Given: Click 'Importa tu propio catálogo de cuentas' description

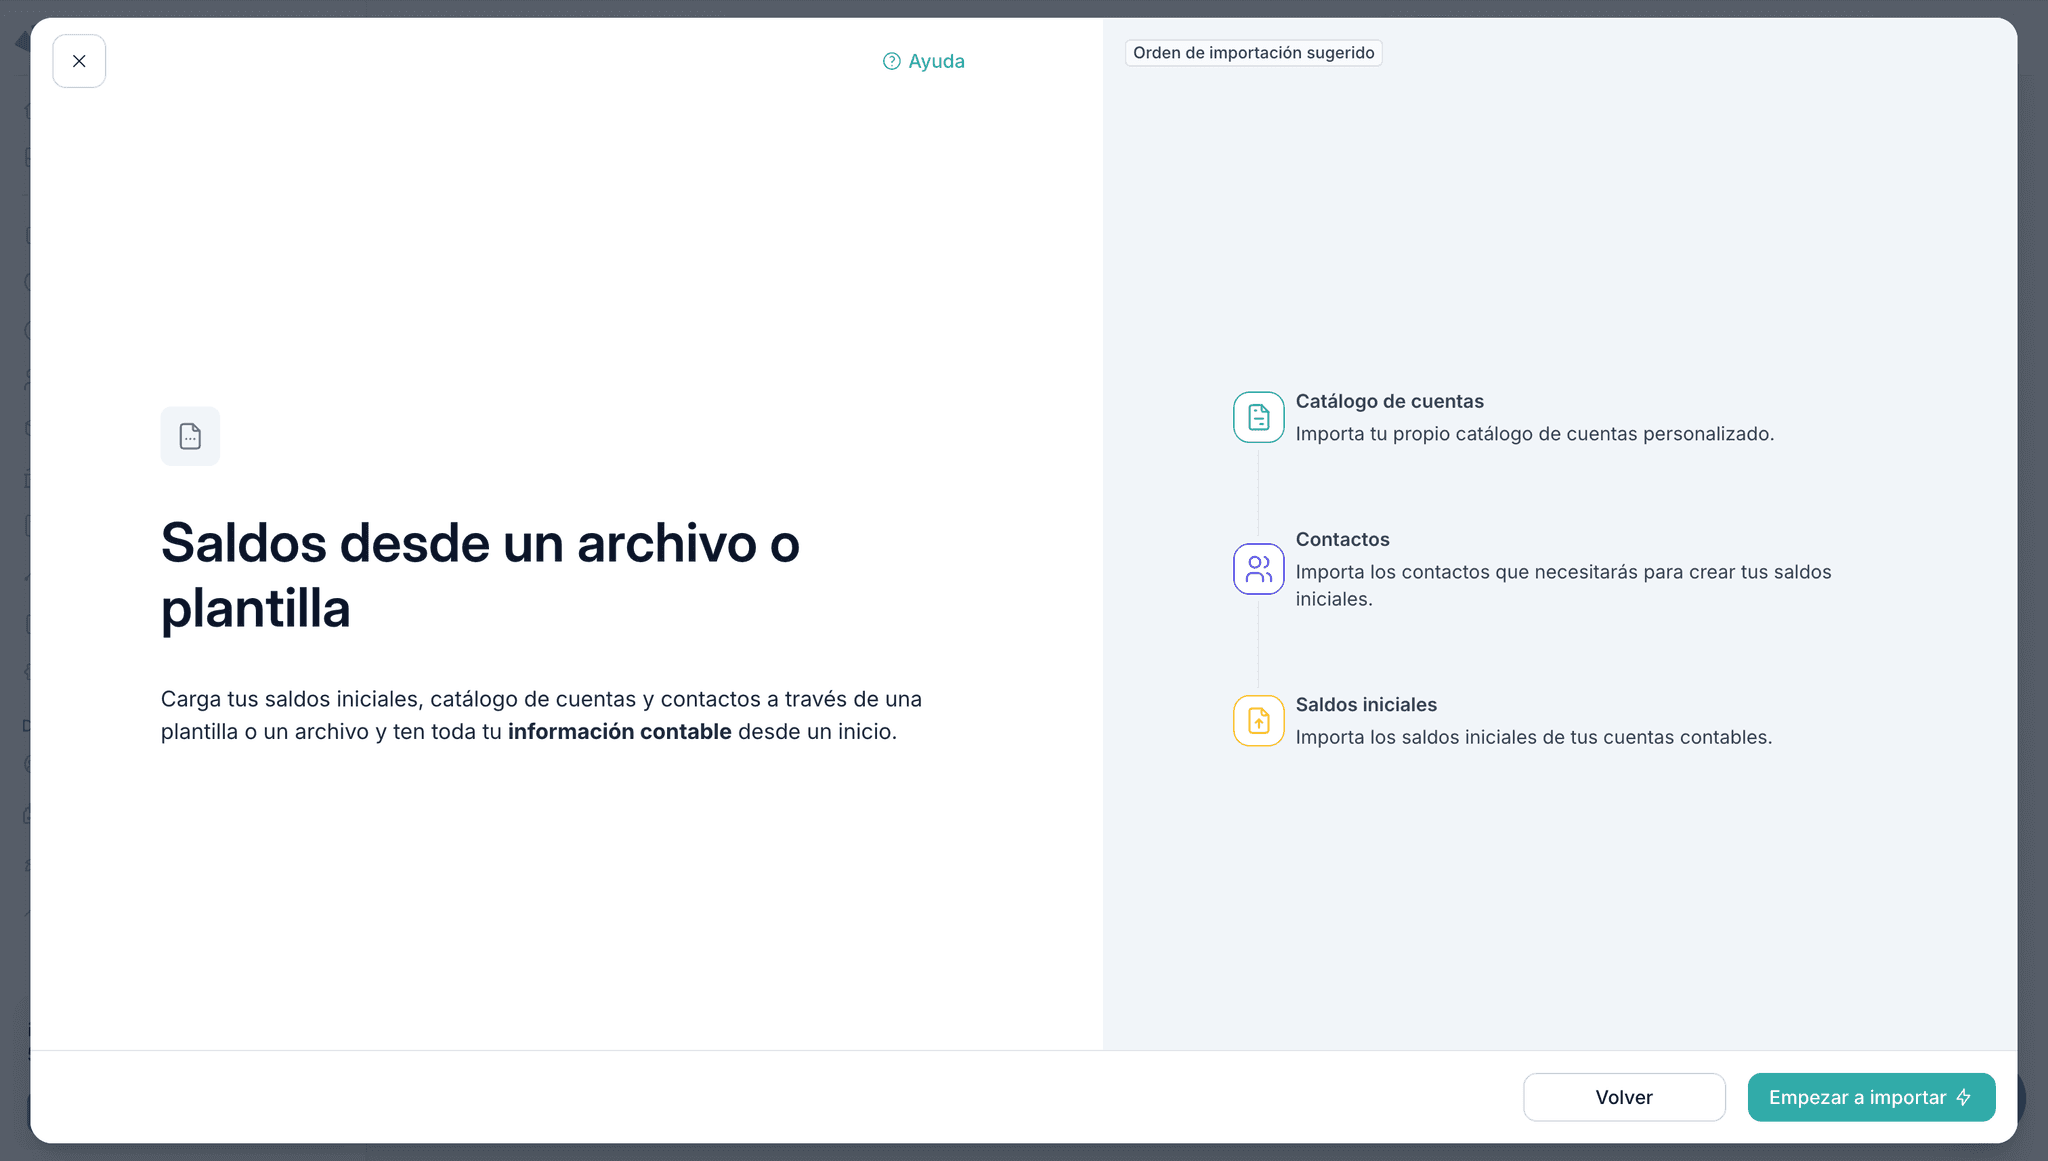Looking at the screenshot, I should coord(1534,434).
